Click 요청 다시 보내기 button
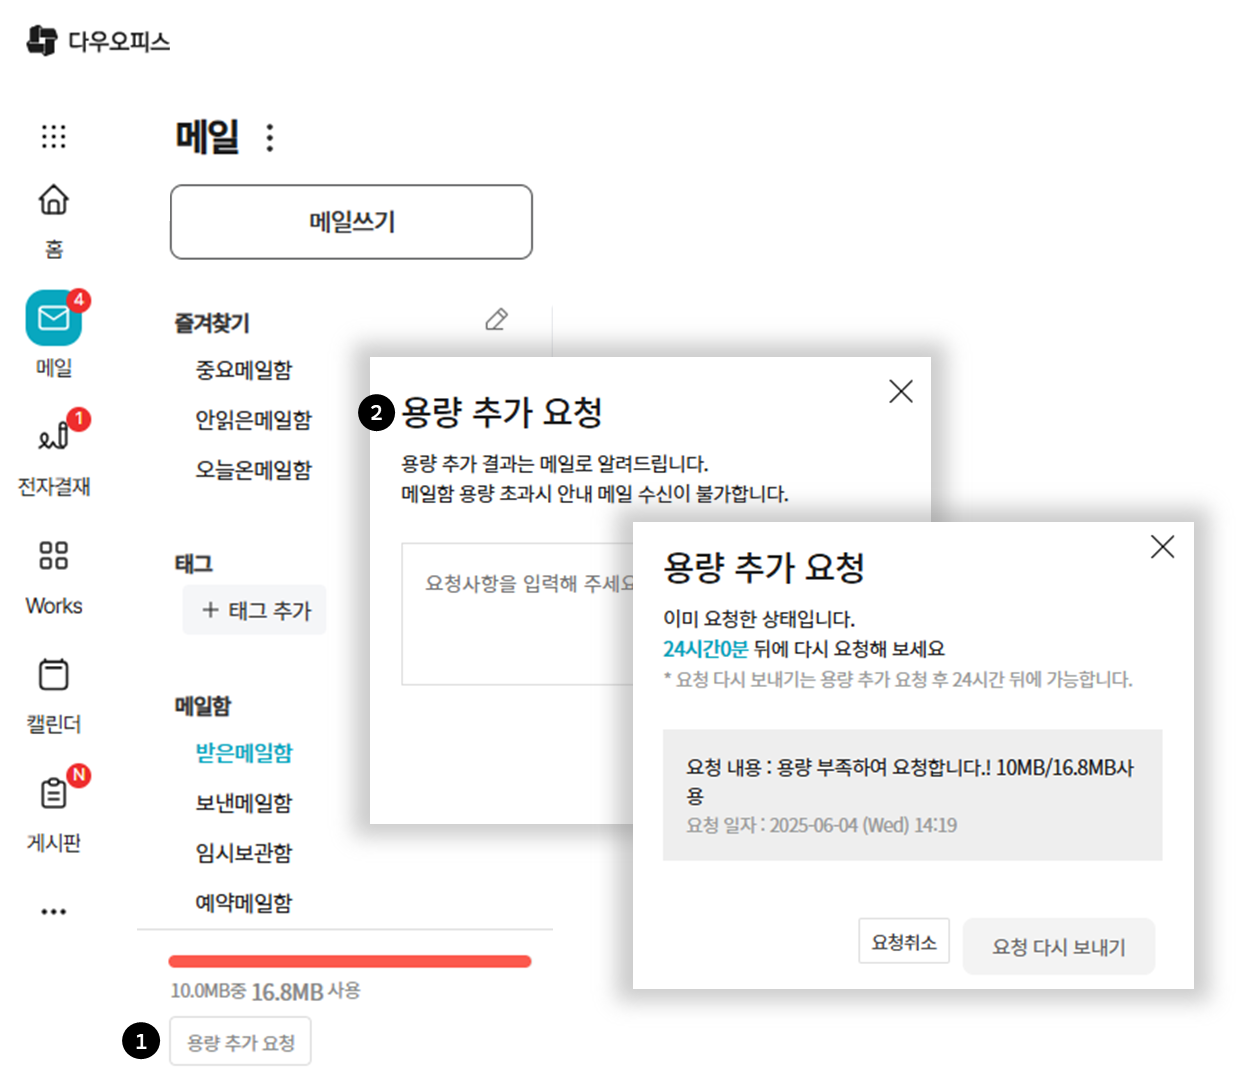The image size is (1243, 1075). (x=1058, y=947)
